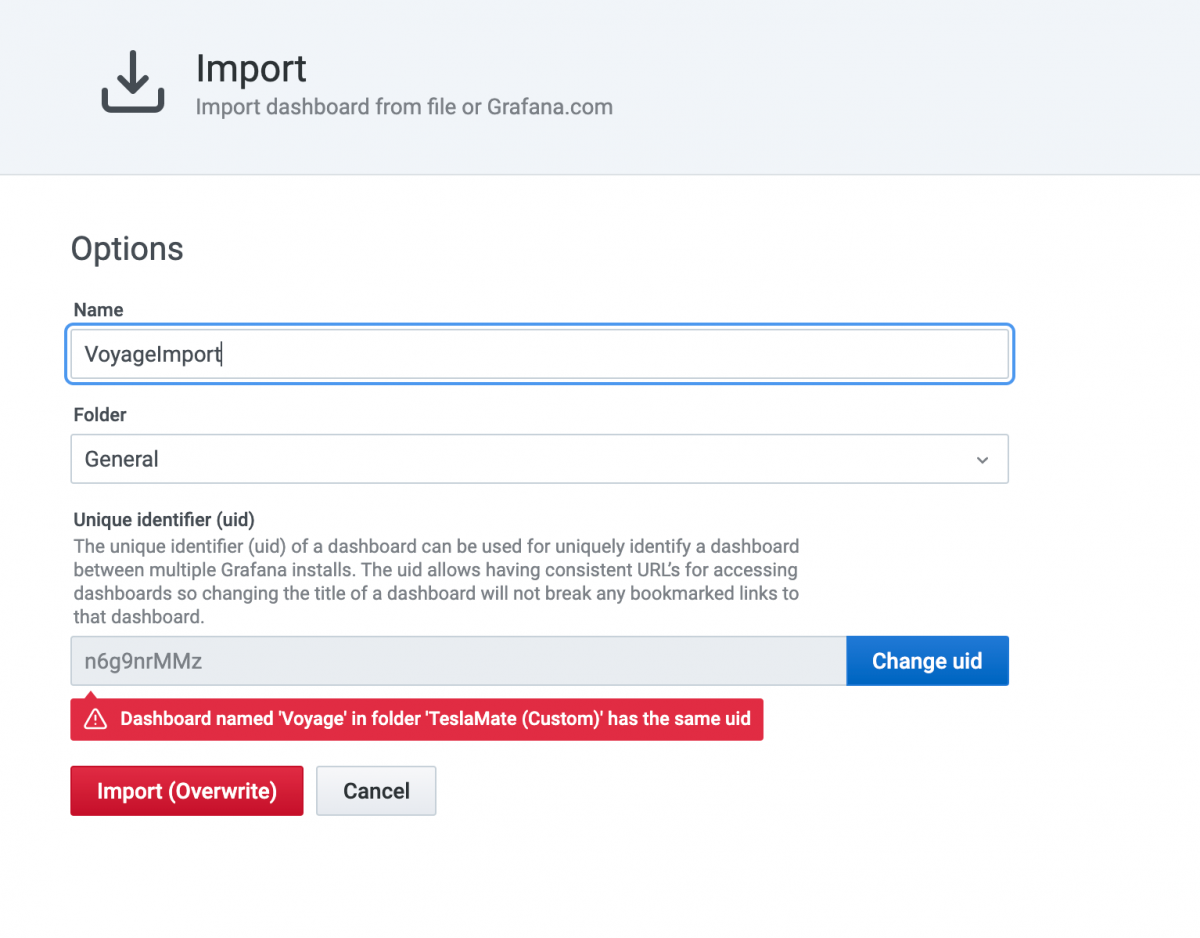Click the uid description paragraph text
This screenshot has height=938, width=1200.
[437, 582]
